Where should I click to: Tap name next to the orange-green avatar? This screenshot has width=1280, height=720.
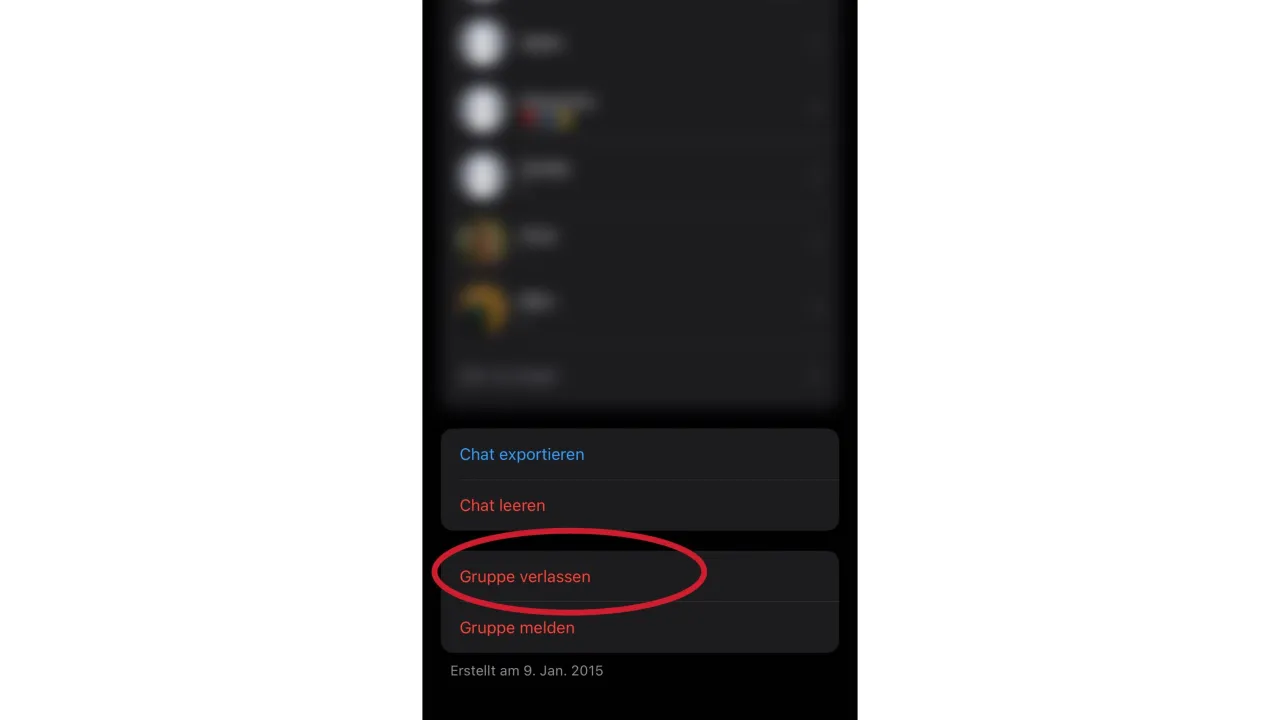pyautogui.click(x=538, y=236)
